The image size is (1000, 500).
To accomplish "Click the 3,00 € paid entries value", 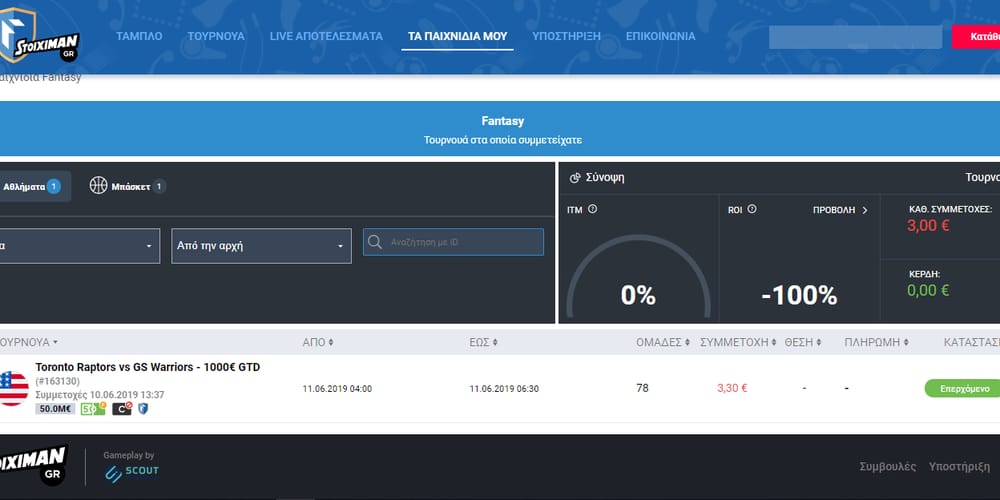I will [928, 225].
